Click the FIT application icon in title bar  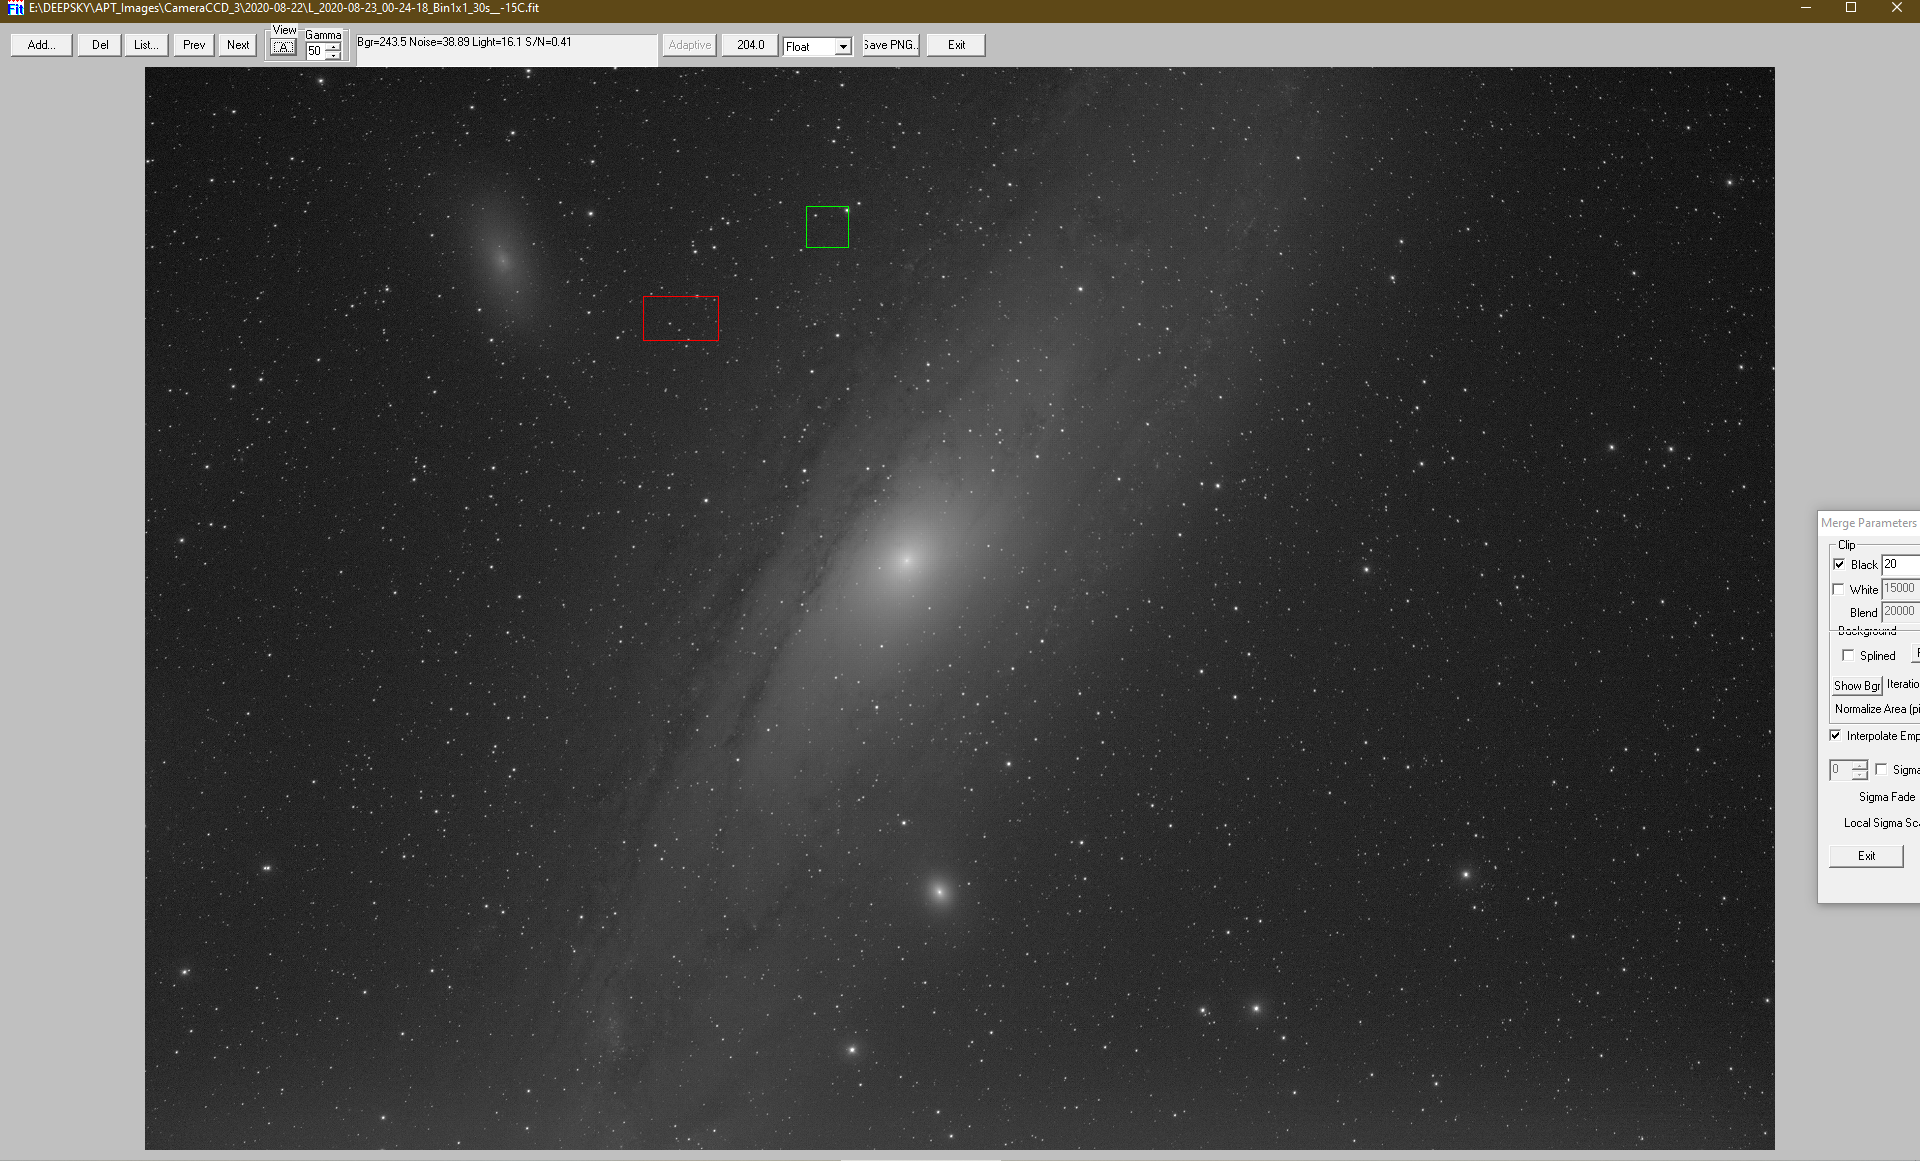coord(15,8)
